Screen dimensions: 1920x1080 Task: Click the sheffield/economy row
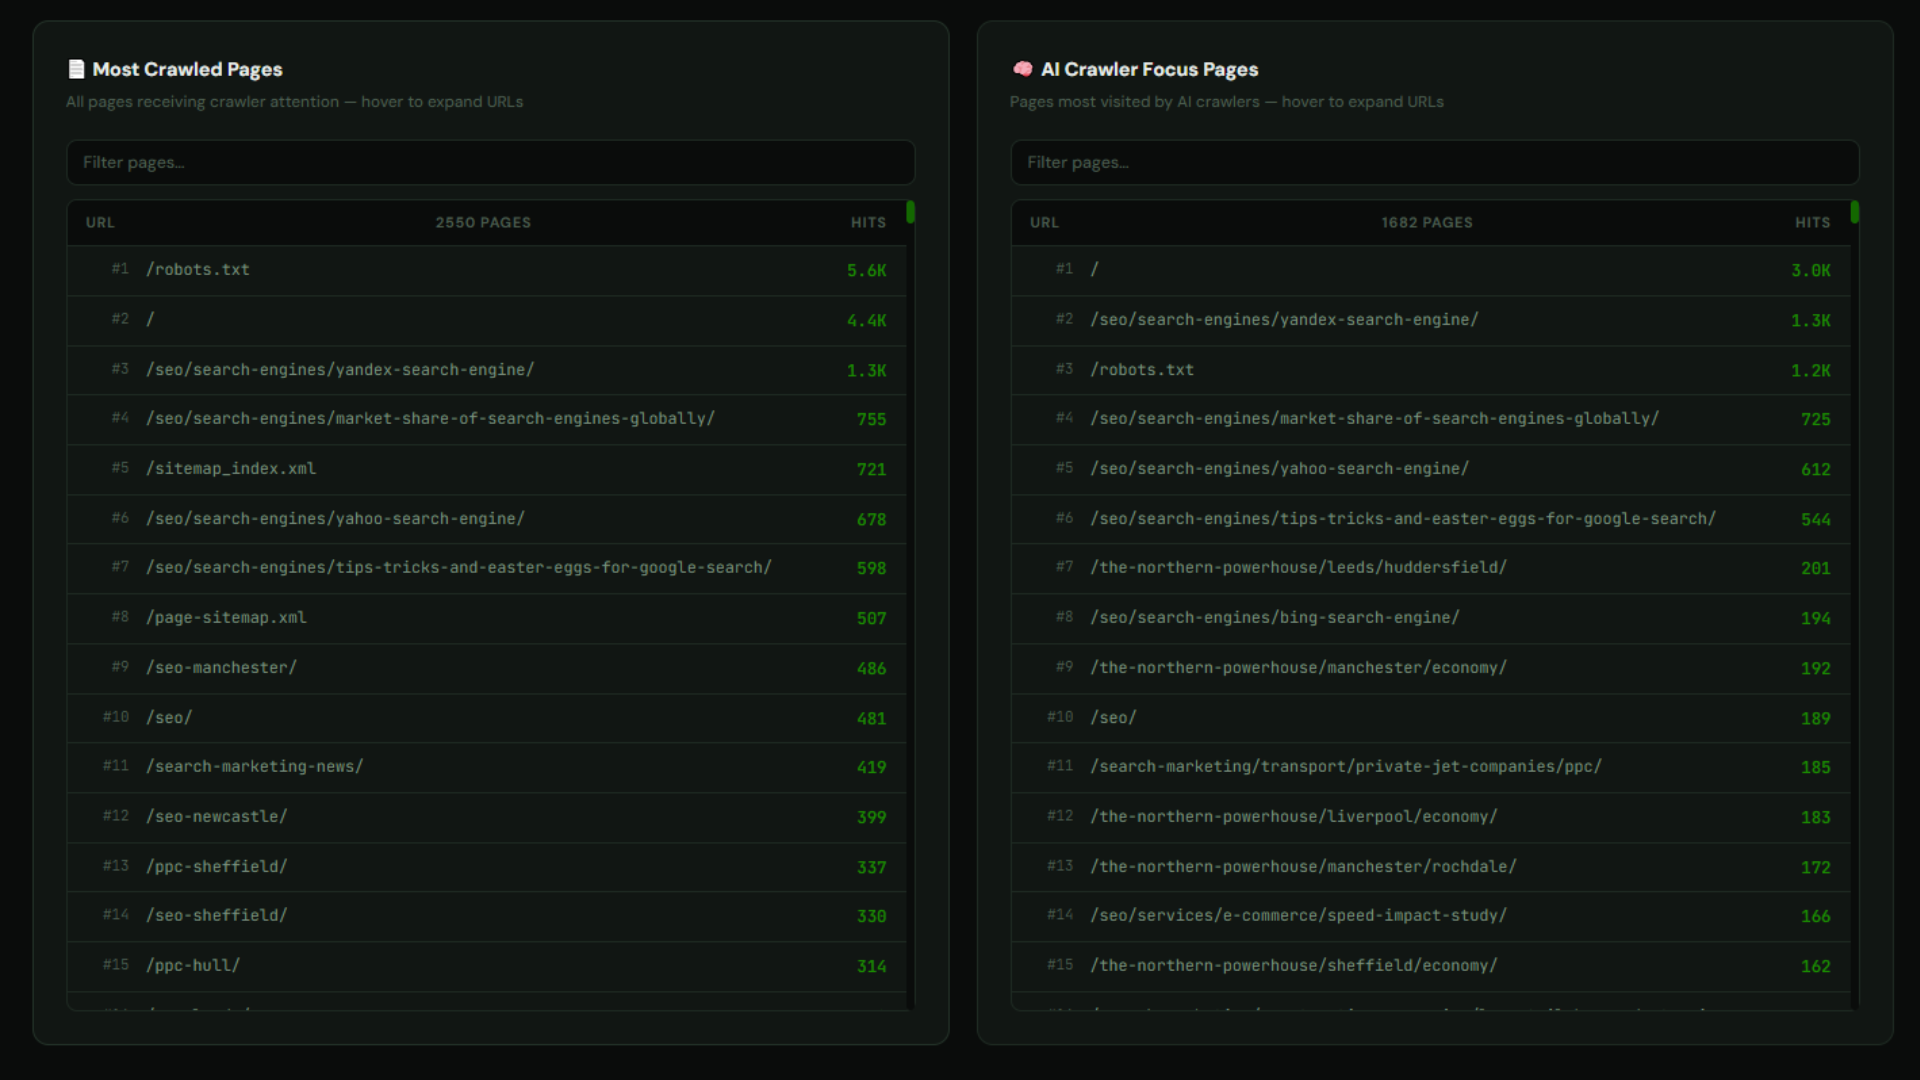tap(1431, 966)
